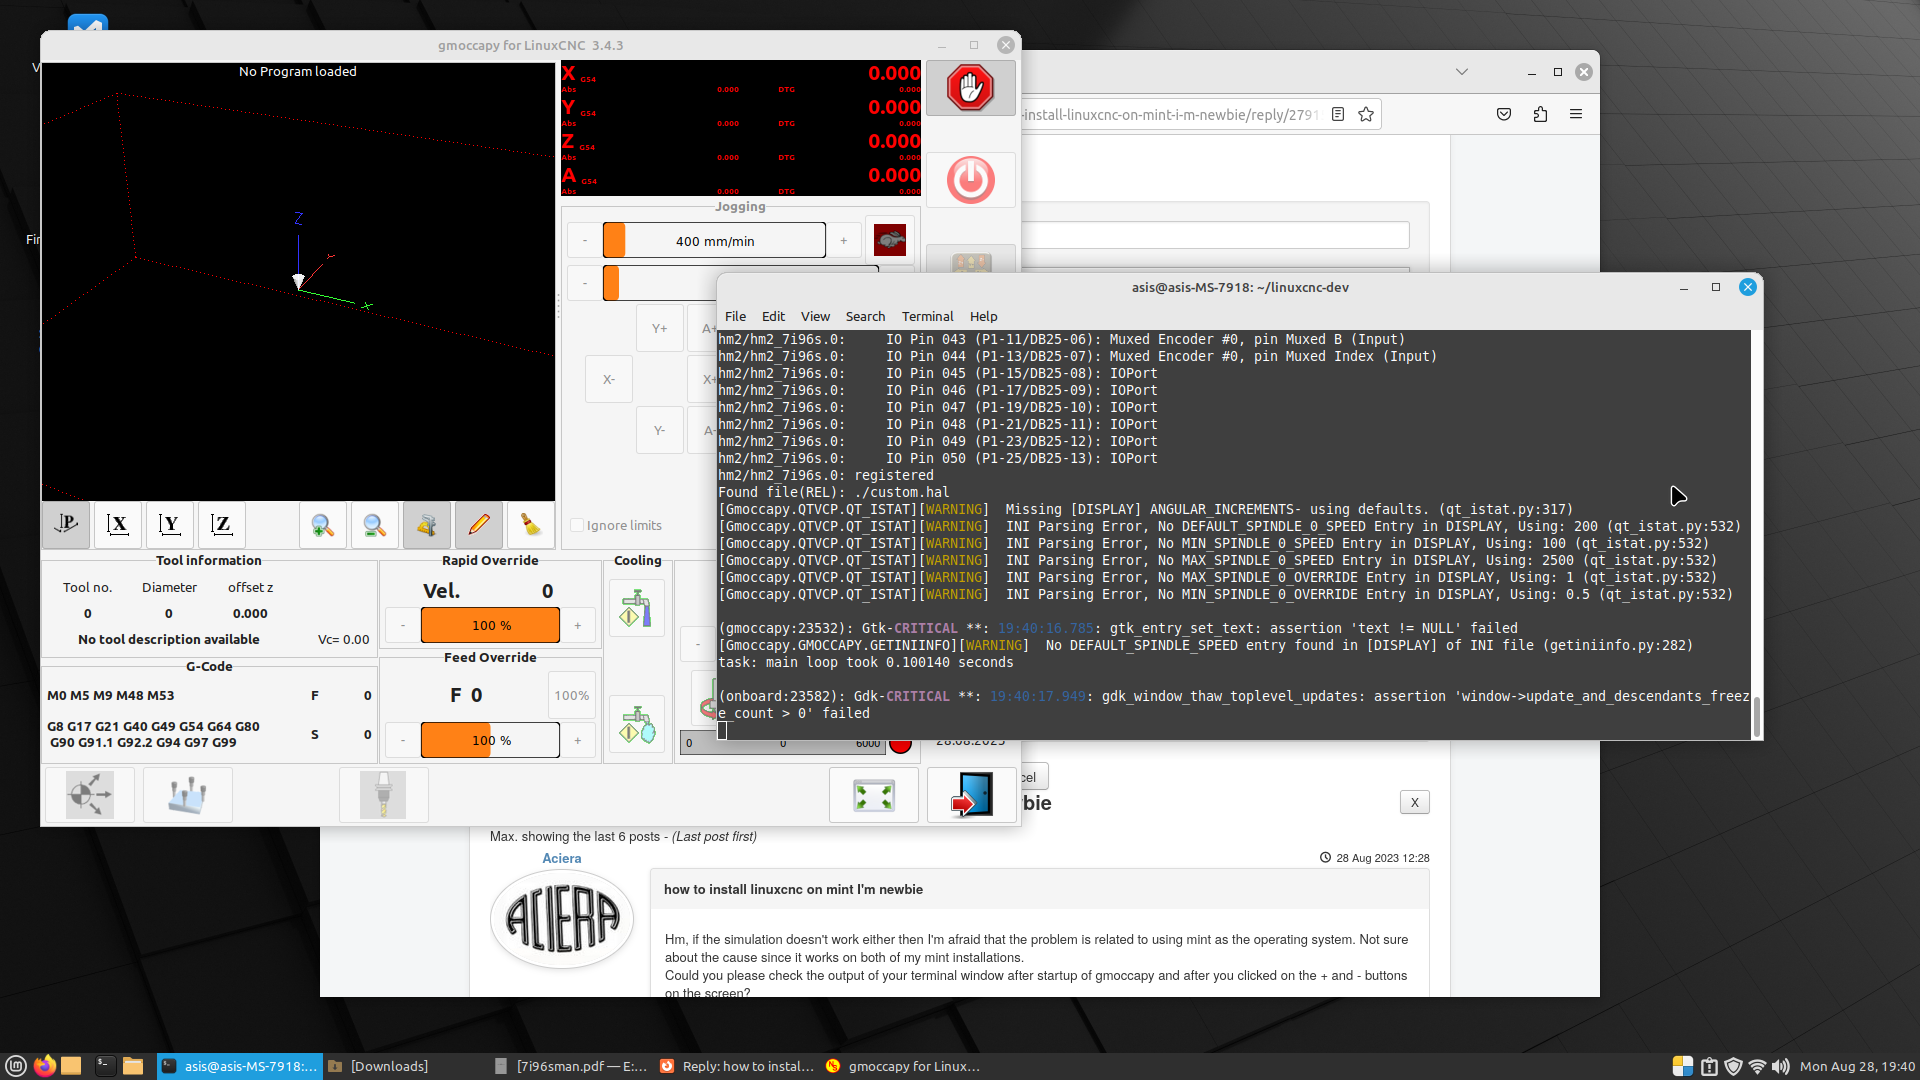1920x1080 pixels.
Task: Jog X- axis button
Action: (x=609, y=379)
